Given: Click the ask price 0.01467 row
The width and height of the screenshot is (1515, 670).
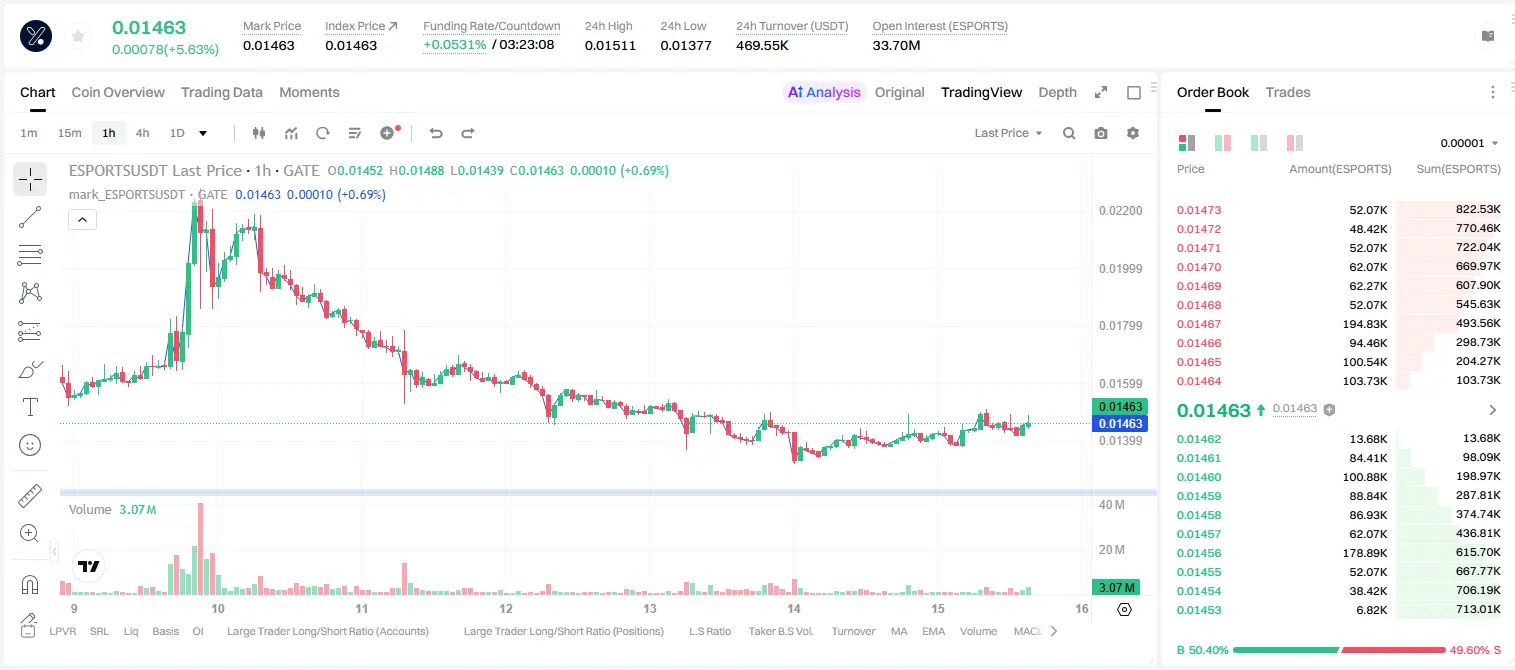Looking at the screenshot, I should [1339, 324].
